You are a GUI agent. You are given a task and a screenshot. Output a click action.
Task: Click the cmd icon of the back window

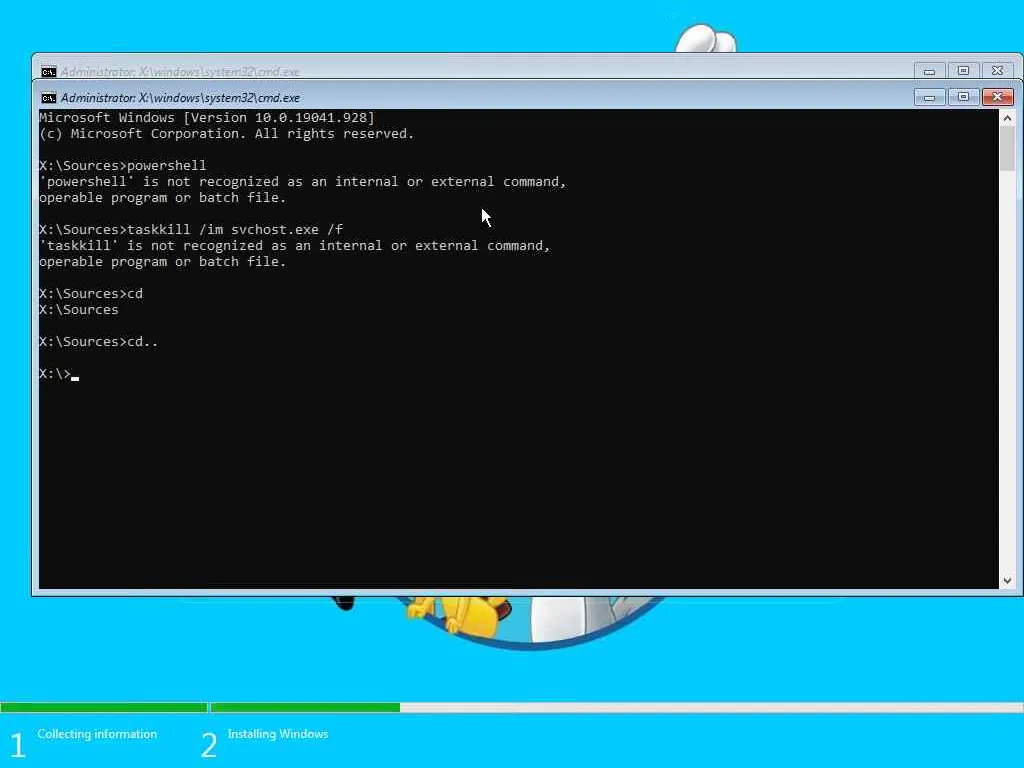point(48,72)
